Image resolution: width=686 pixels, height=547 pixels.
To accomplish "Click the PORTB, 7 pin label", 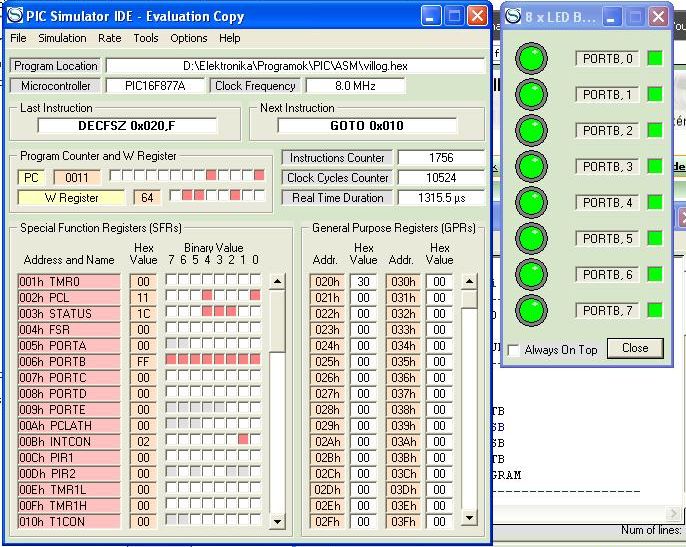I will (607, 311).
